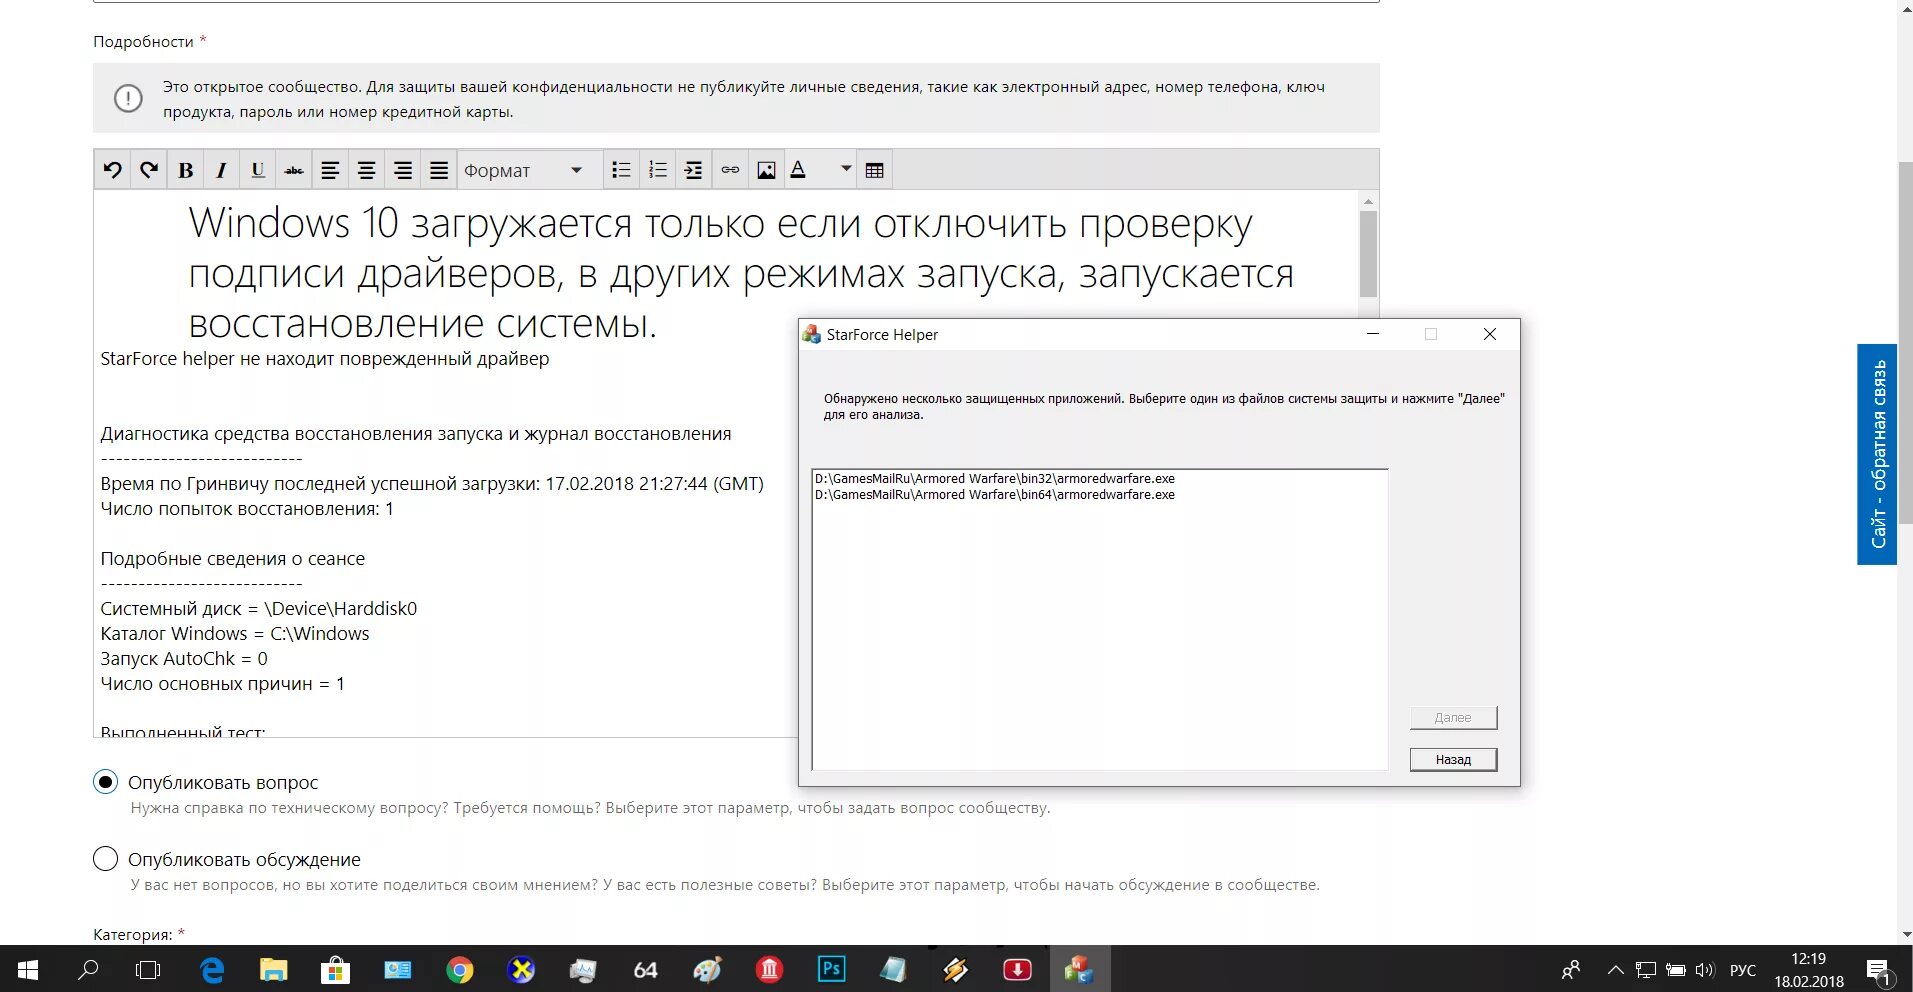Switch the РУС input language indicator
This screenshot has width=1913, height=992.
click(1743, 969)
